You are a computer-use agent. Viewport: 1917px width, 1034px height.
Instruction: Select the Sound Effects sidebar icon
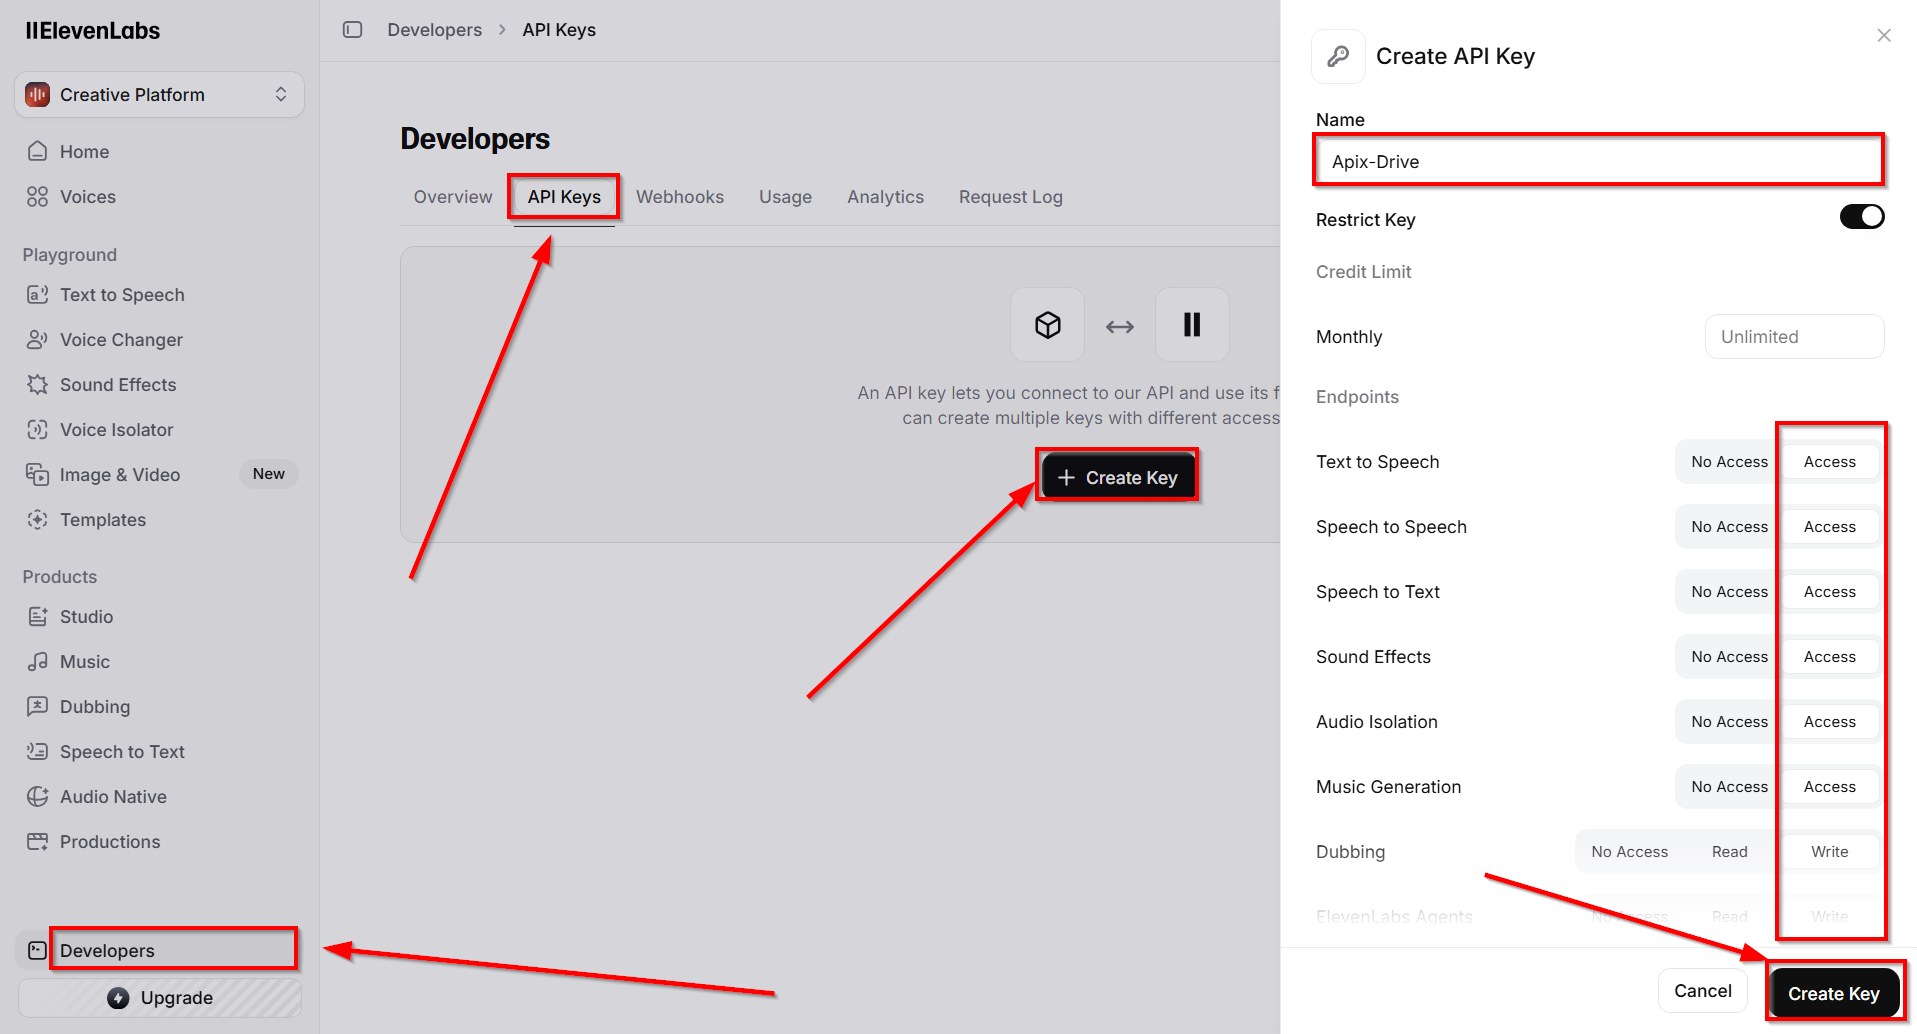coord(38,385)
